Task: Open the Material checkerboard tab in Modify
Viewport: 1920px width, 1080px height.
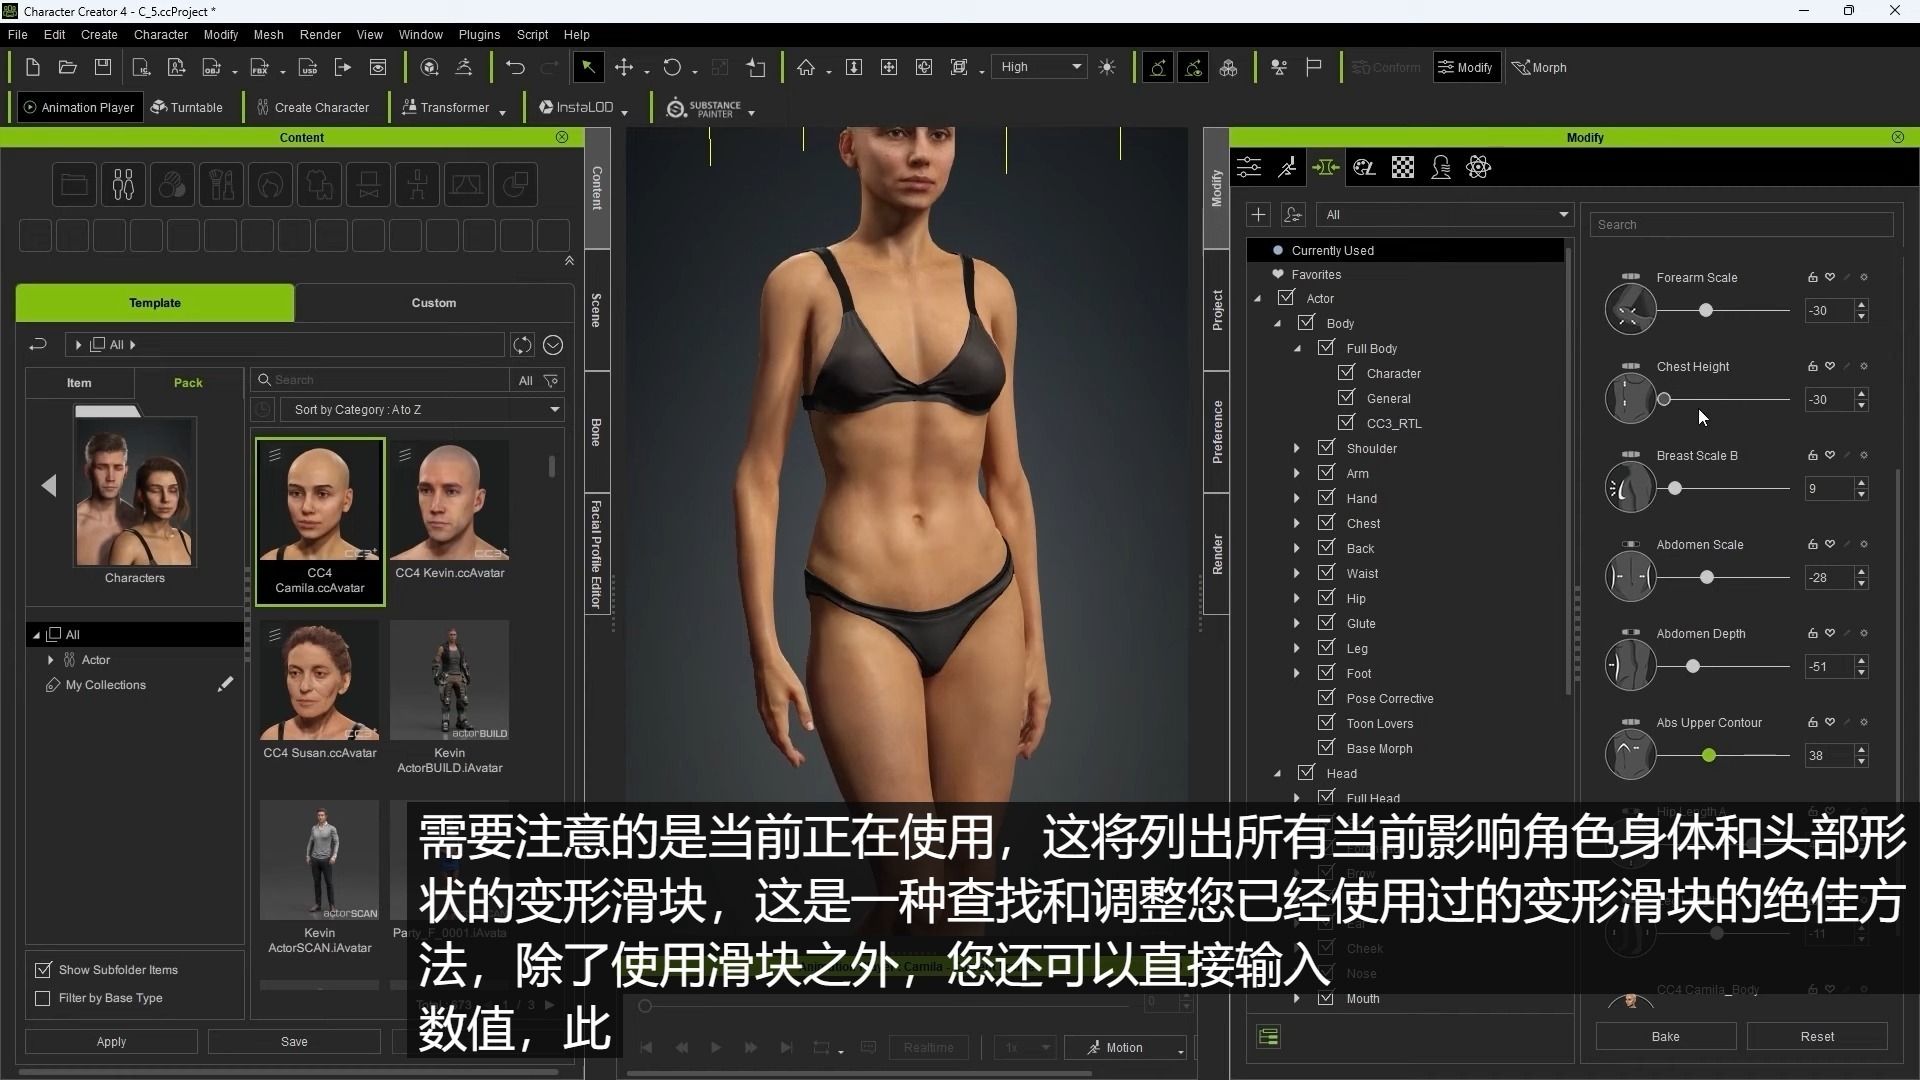Action: [x=1402, y=167]
